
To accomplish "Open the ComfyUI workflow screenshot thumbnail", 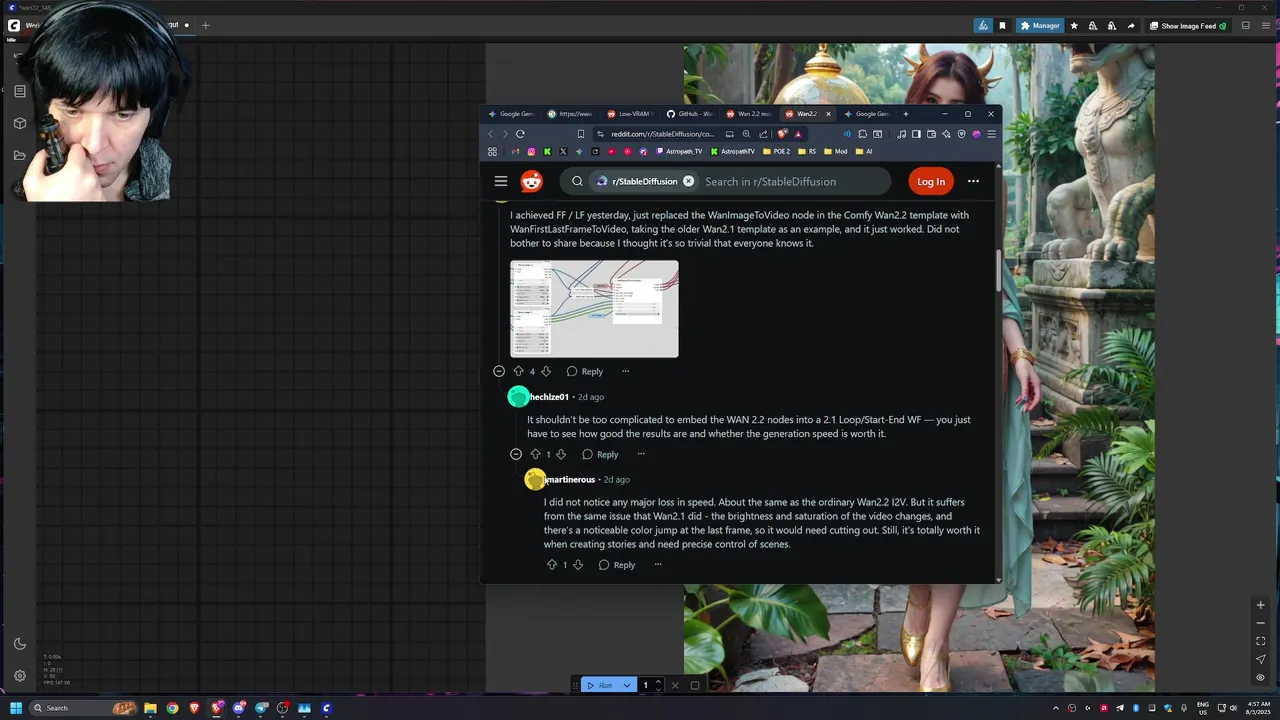I will pyautogui.click(x=594, y=309).
